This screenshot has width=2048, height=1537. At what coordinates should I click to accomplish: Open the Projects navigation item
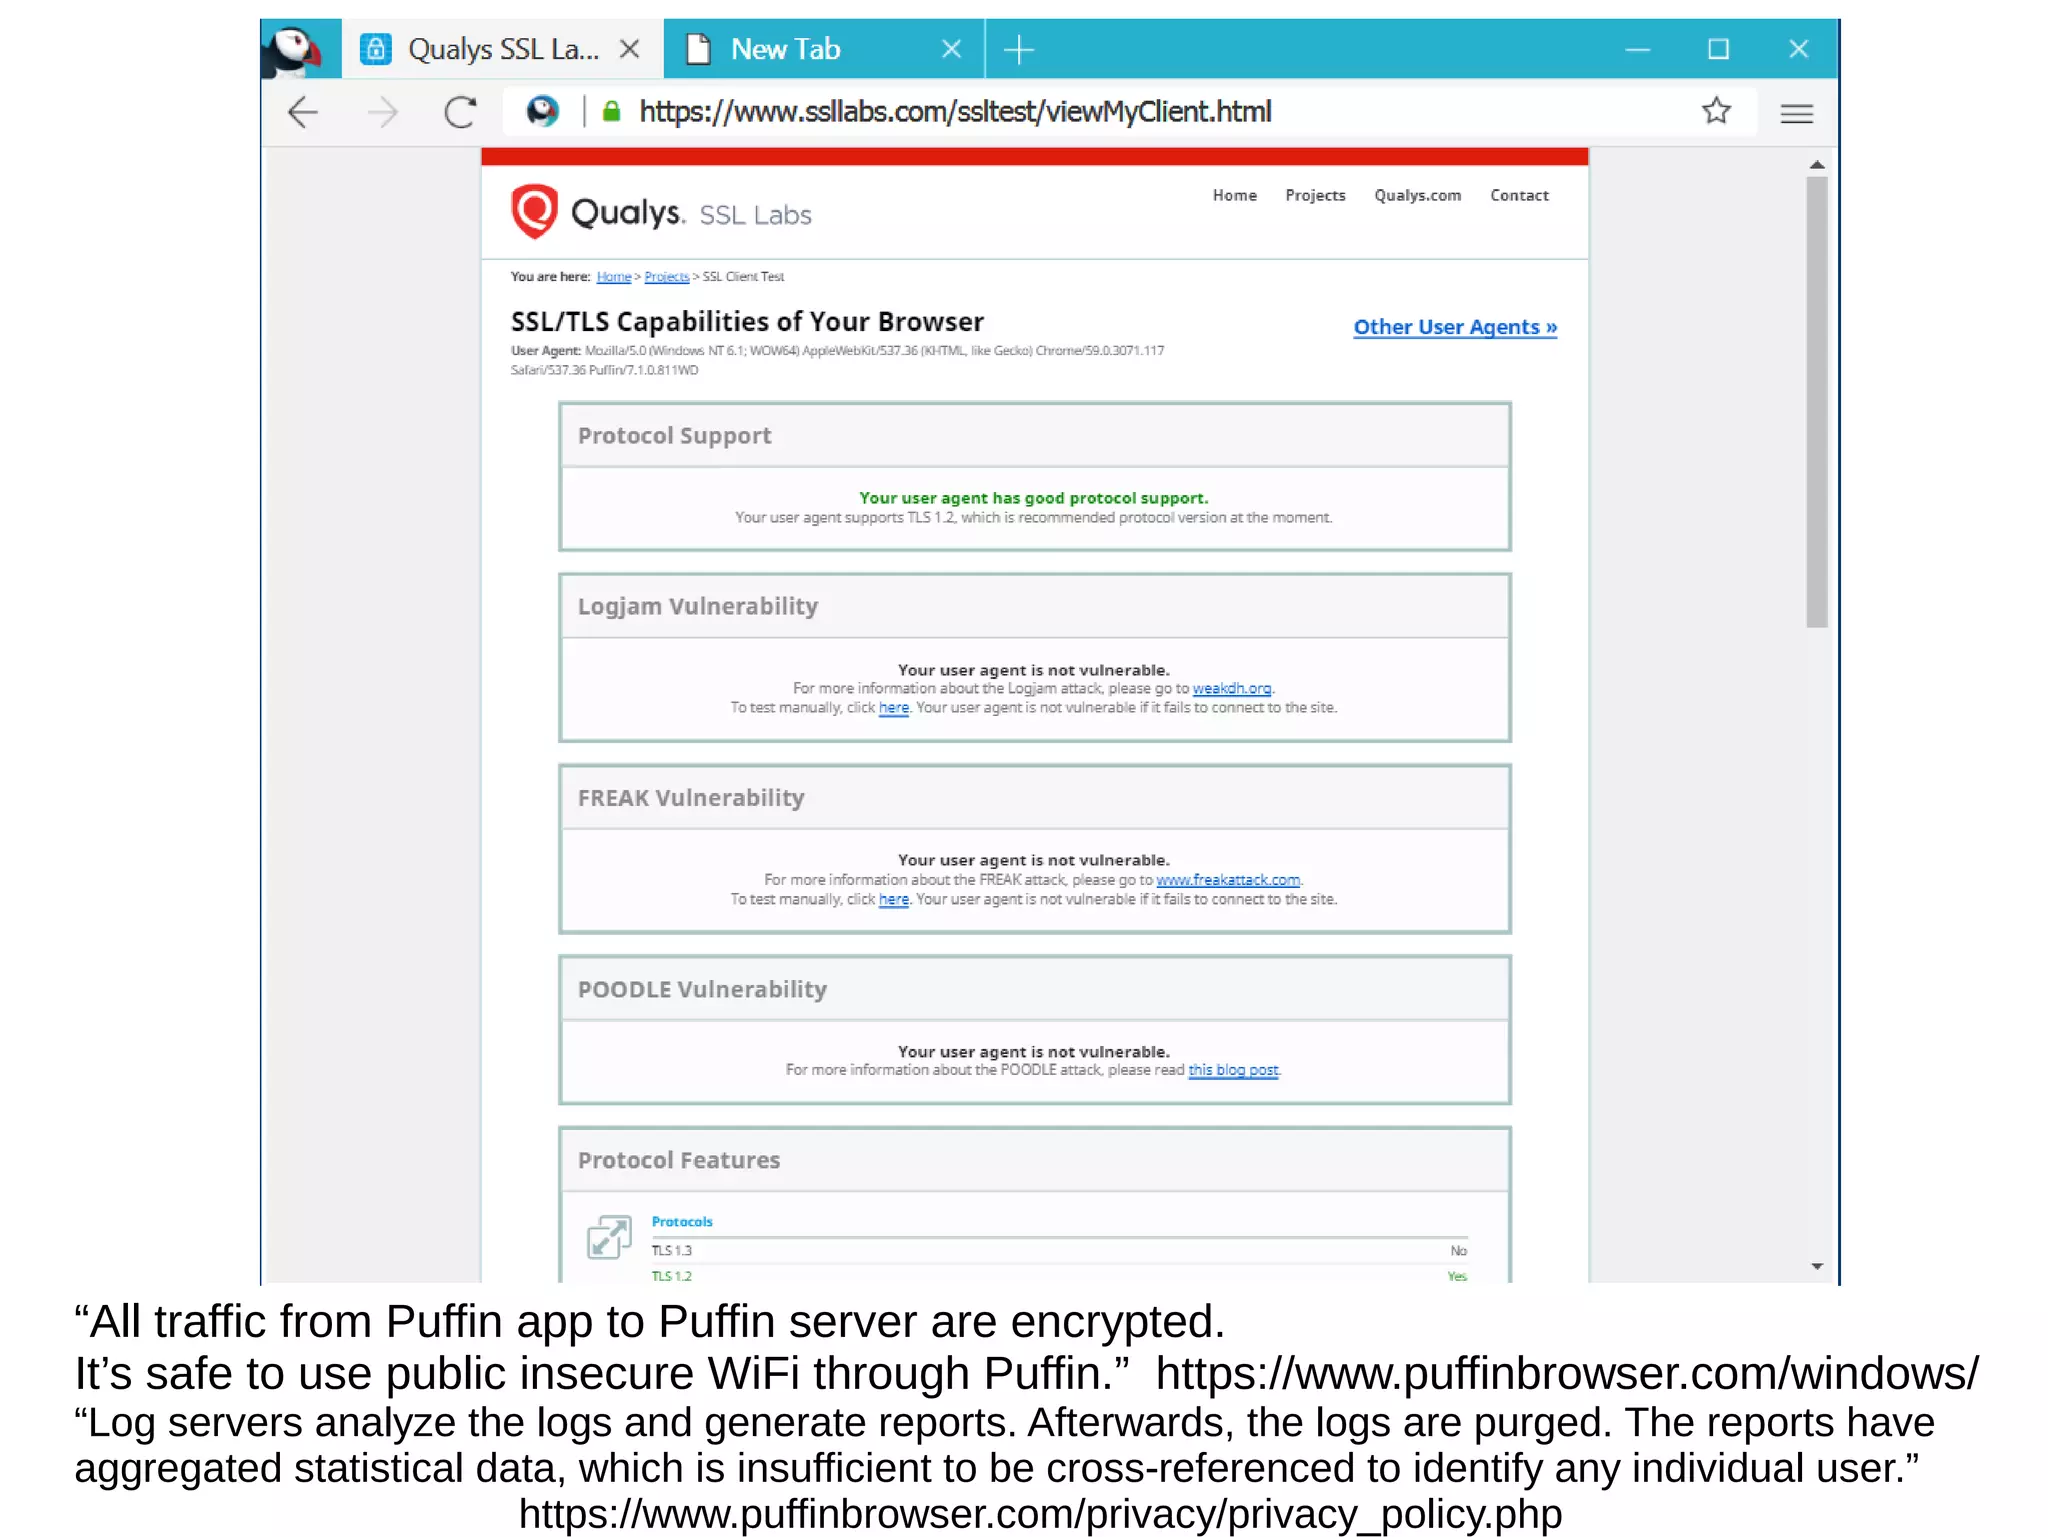[x=1315, y=195]
